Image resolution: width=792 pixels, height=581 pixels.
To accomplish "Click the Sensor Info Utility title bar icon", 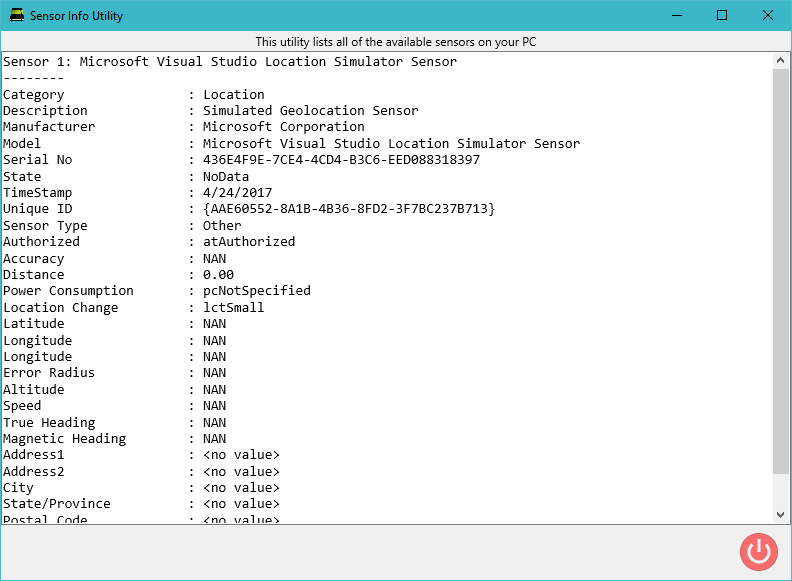I will click(x=17, y=15).
